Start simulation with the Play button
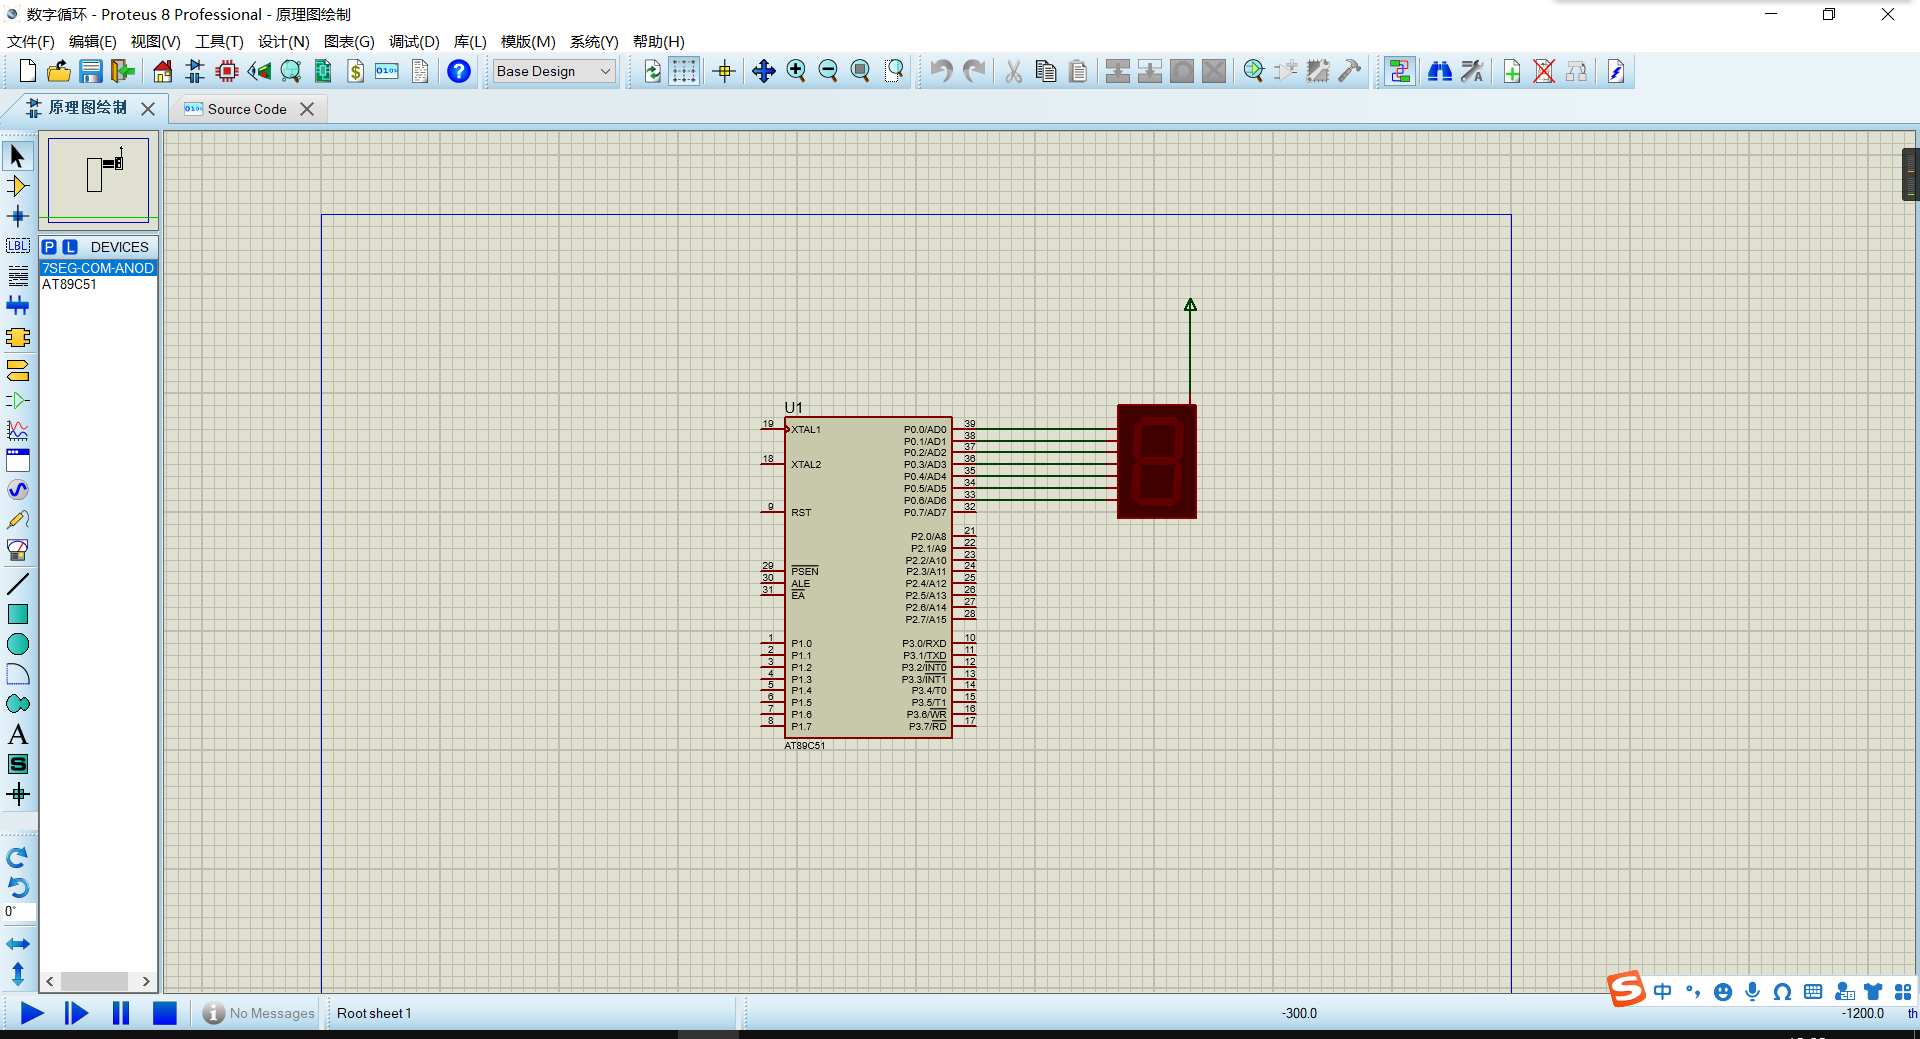Image resolution: width=1920 pixels, height=1039 pixels. pyautogui.click(x=32, y=1013)
